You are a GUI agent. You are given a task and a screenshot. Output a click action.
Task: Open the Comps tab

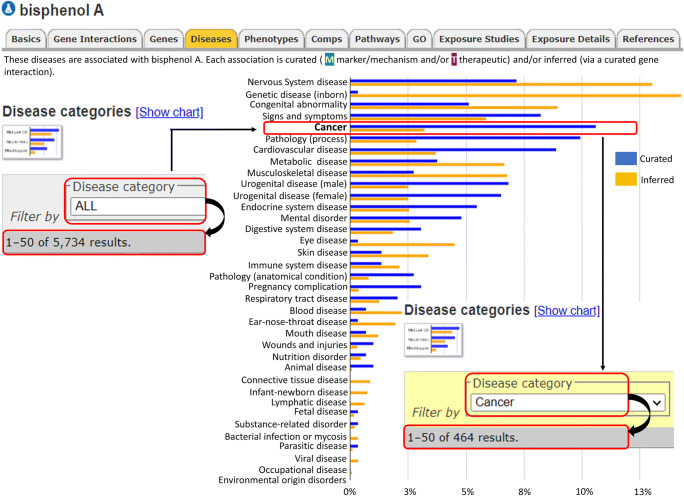(x=326, y=39)
